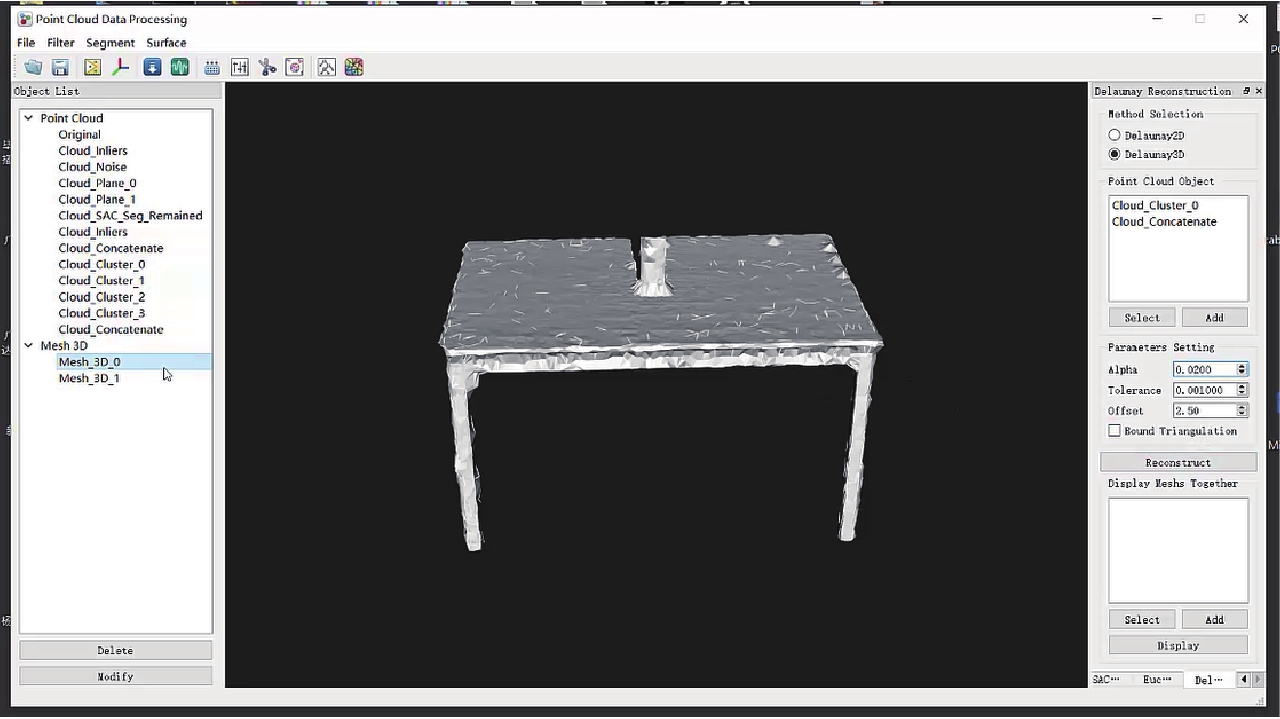
Task: Click the colorful mesh icon in toolbar
Action: 353,67
